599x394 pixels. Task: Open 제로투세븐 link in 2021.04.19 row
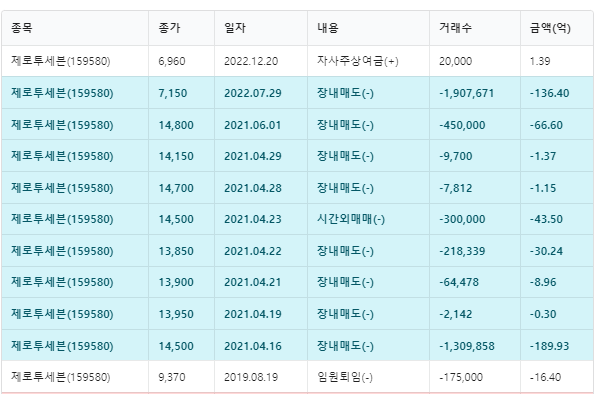tap(62, 315)
